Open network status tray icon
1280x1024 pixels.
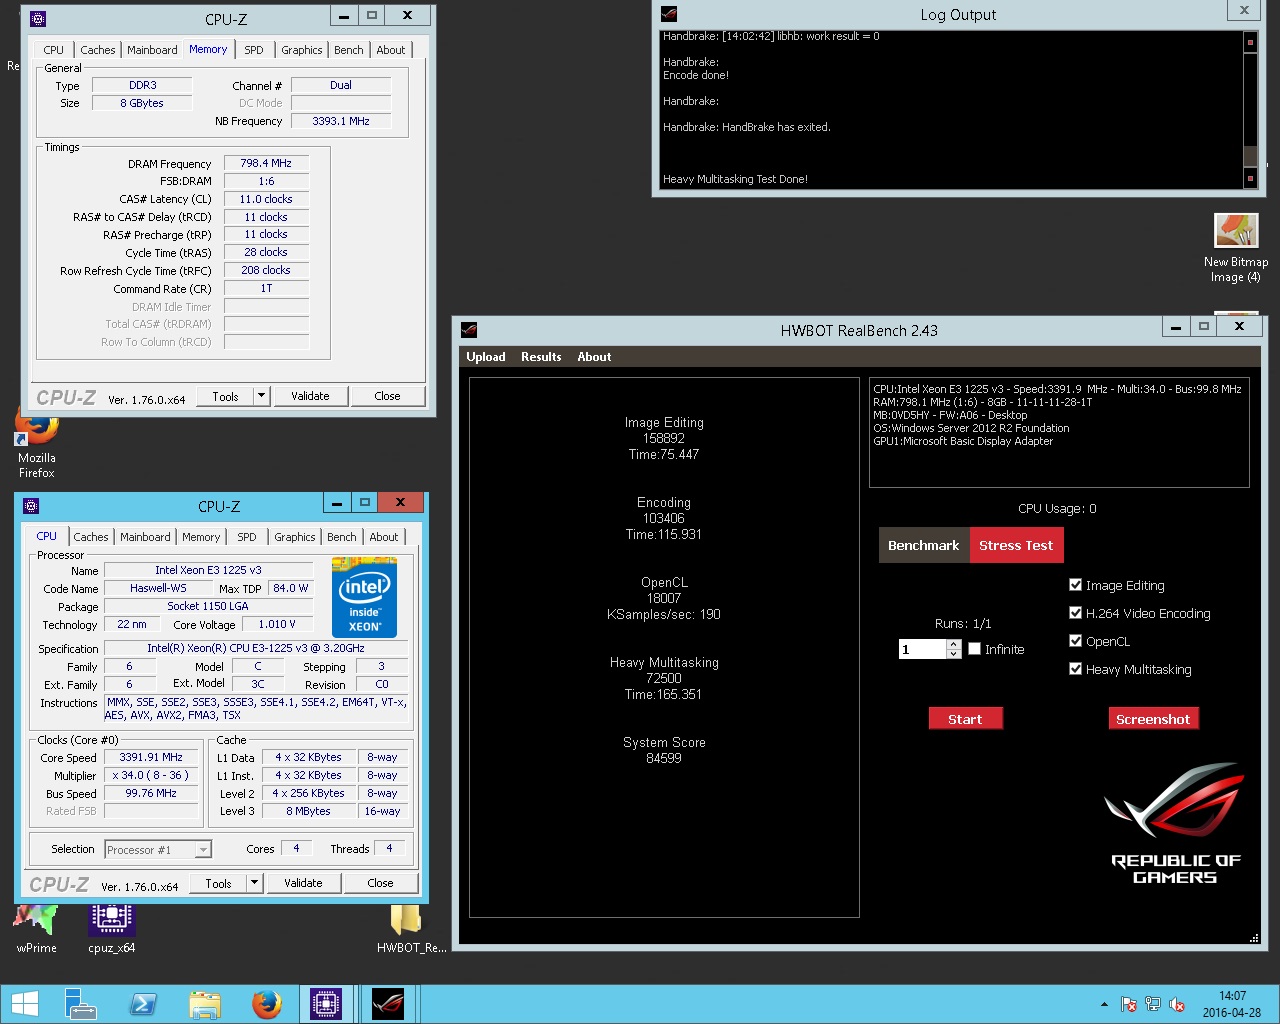pos(1153,1004)
